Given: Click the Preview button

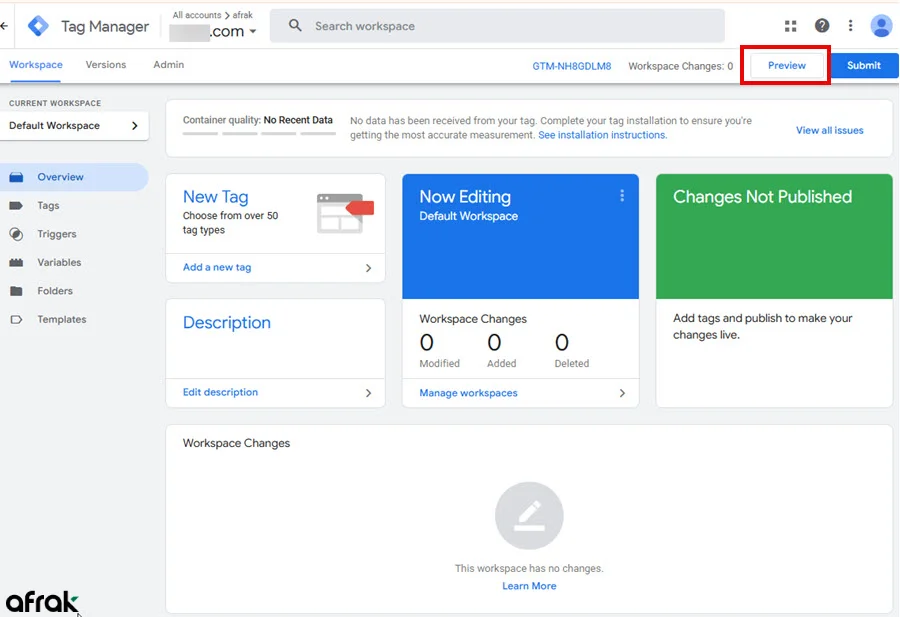Looking at the screenshot, I should tap(787, 66).
